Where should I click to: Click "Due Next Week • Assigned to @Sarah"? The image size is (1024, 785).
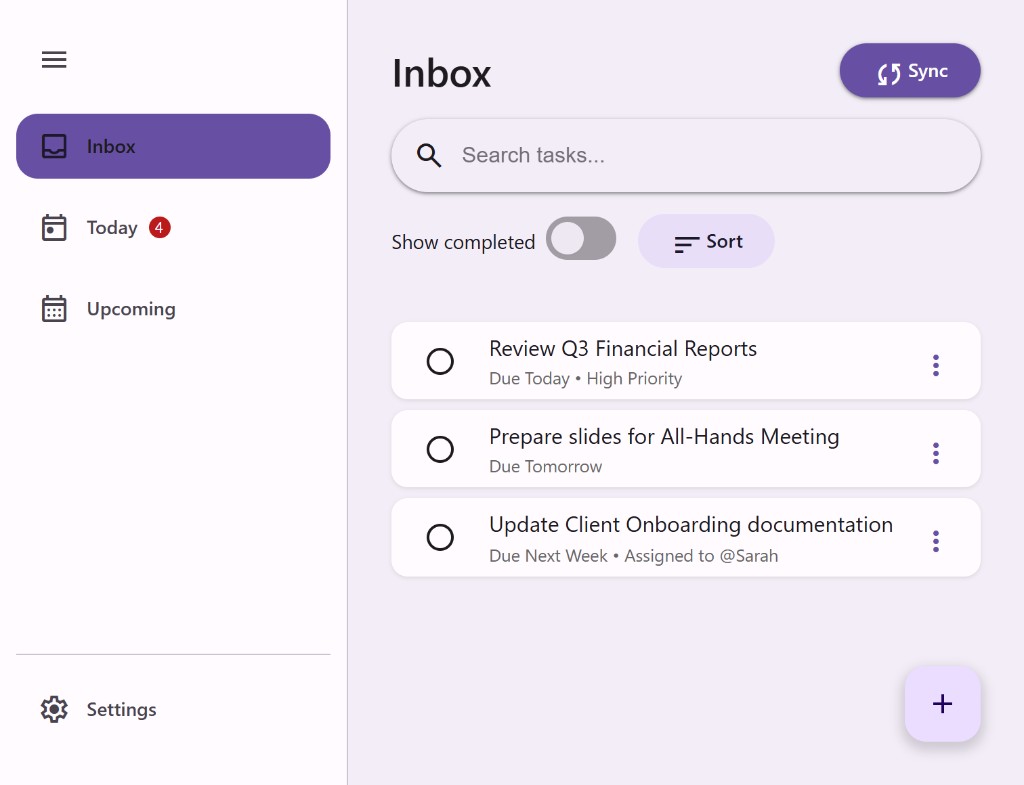[x=633, y=556]
